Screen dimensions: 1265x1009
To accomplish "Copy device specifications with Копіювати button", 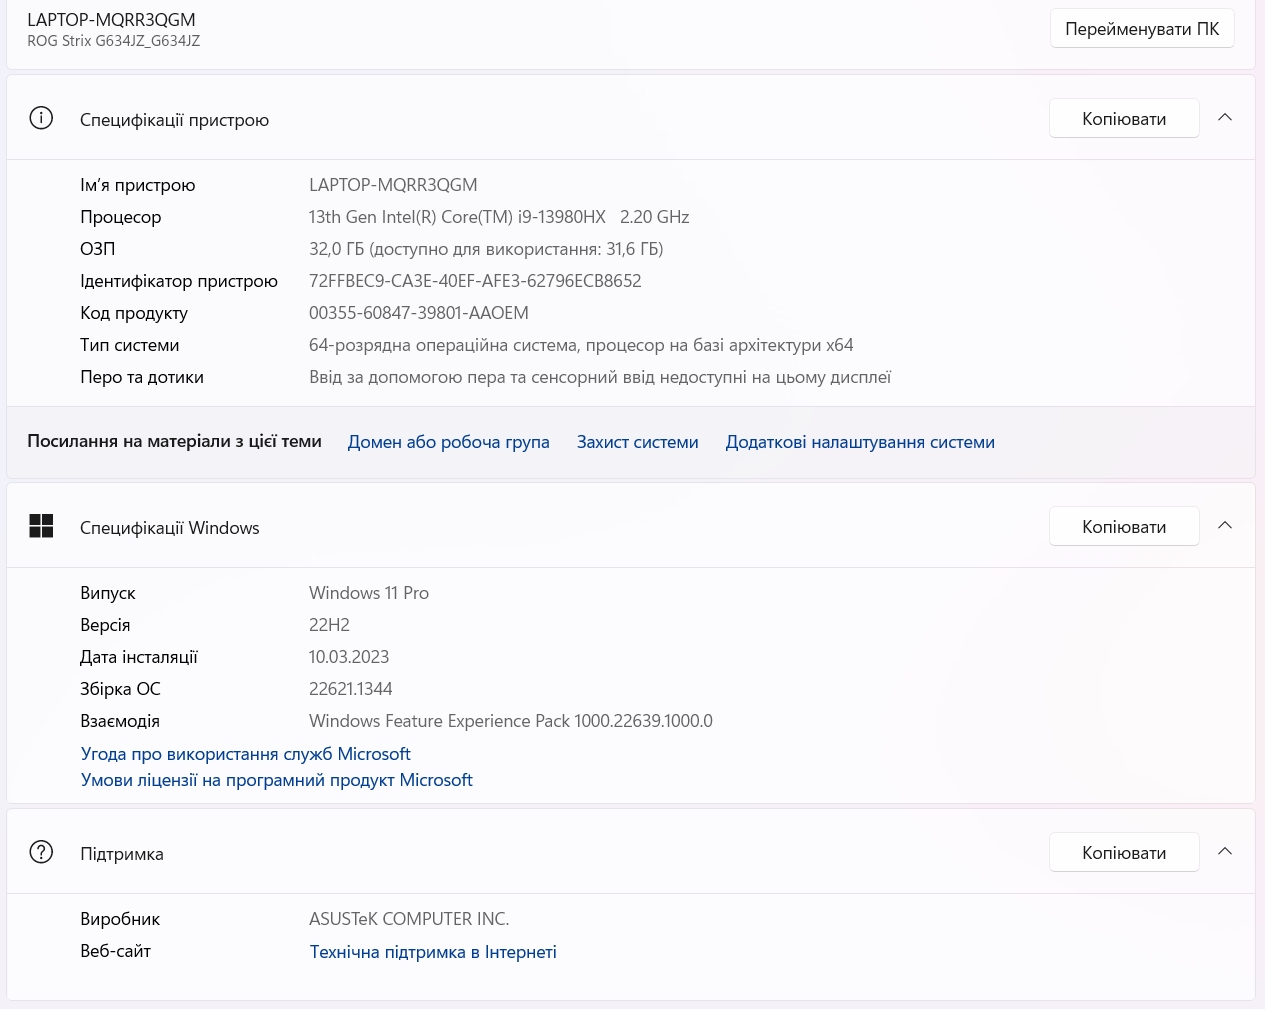I will [1123, 119].
